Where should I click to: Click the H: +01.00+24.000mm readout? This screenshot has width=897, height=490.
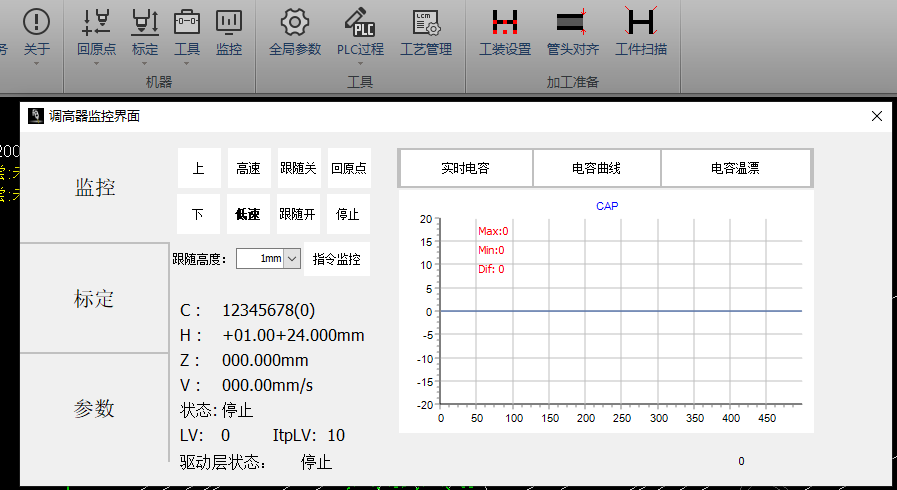[x=272, y=336]
